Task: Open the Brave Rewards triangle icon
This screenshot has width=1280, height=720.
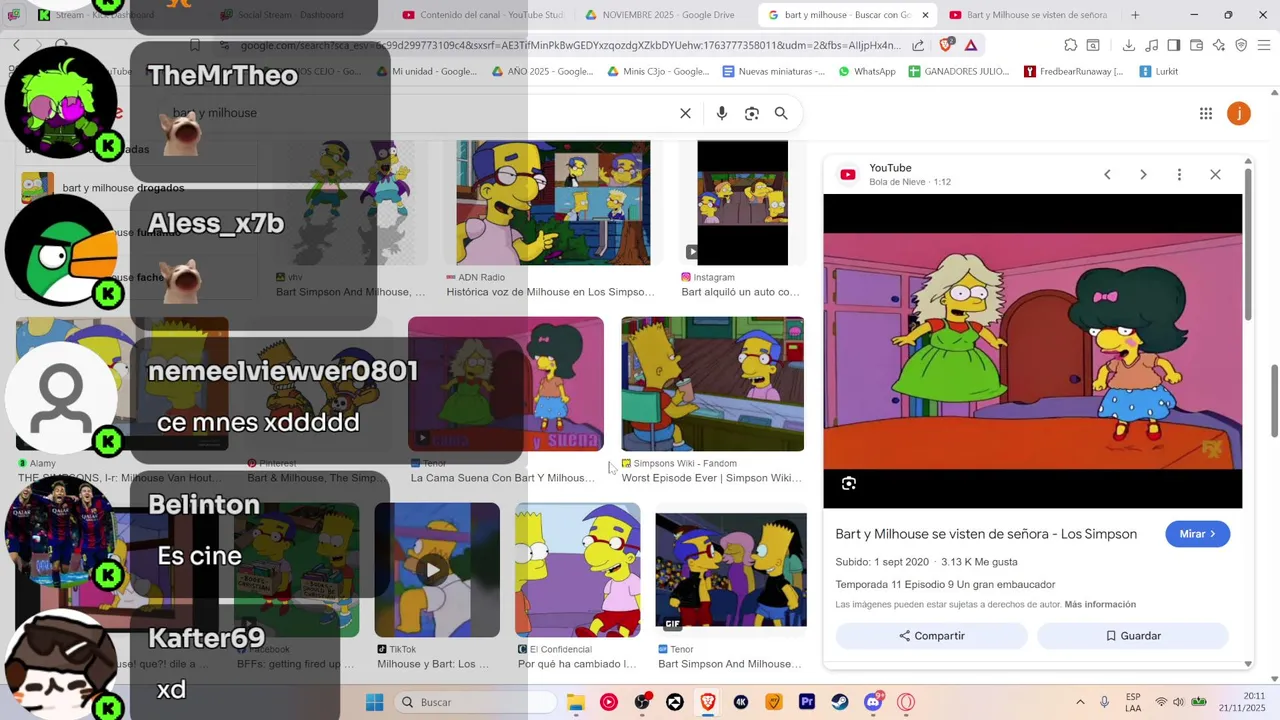Action: point(971,45)
